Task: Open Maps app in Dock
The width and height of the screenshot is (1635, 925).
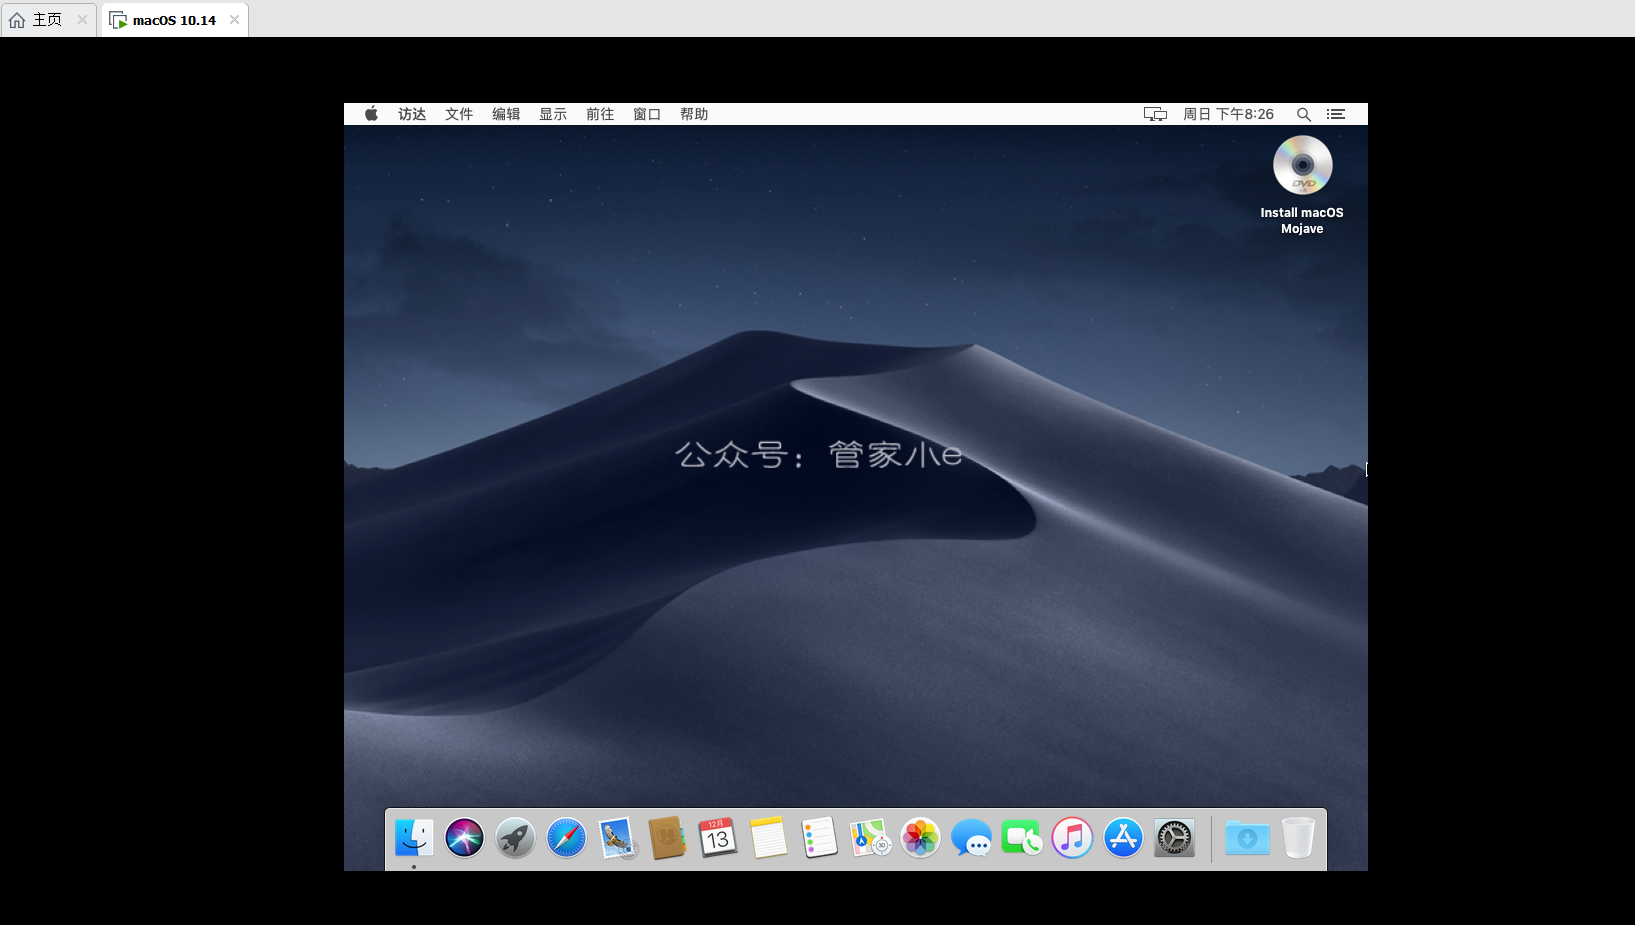Action: [x=870, y=838]
